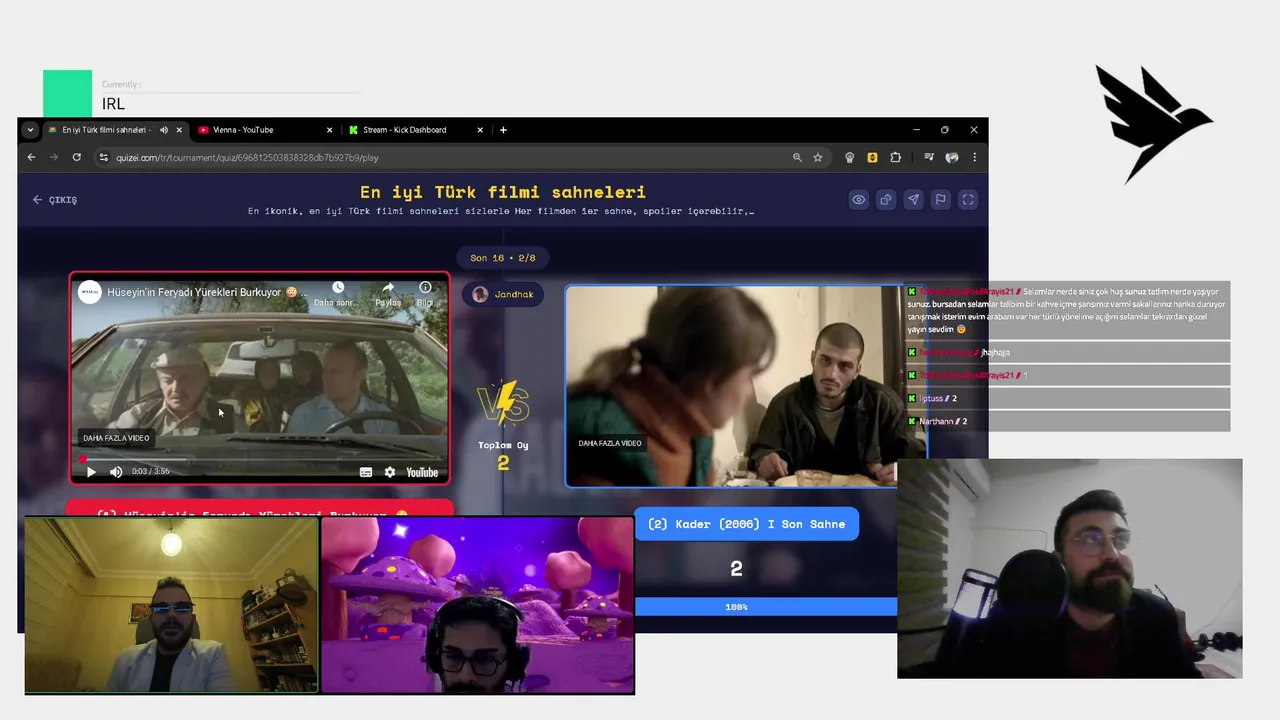Image resolution: width=1280 pixels, height=720 pixels.
Task: Open Chrome three-dot menu
Action: click(x=974, y=157)
